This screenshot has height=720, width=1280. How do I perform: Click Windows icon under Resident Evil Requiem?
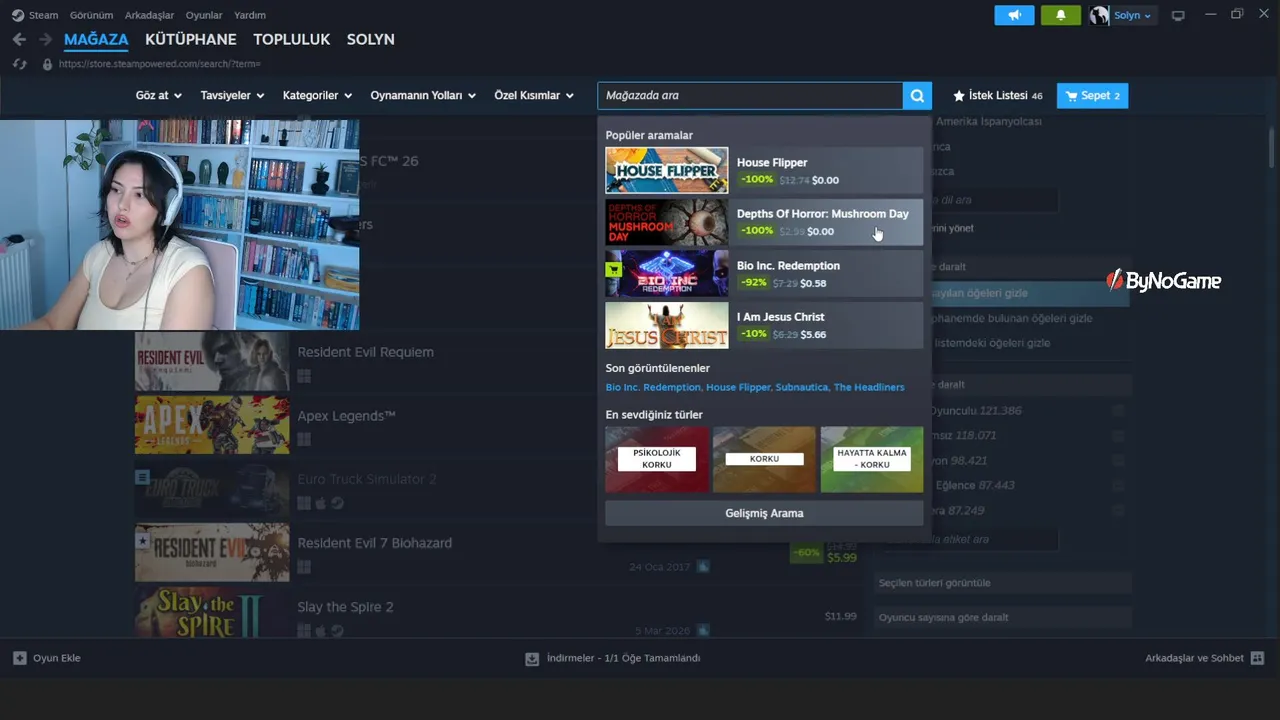point(304,376)
